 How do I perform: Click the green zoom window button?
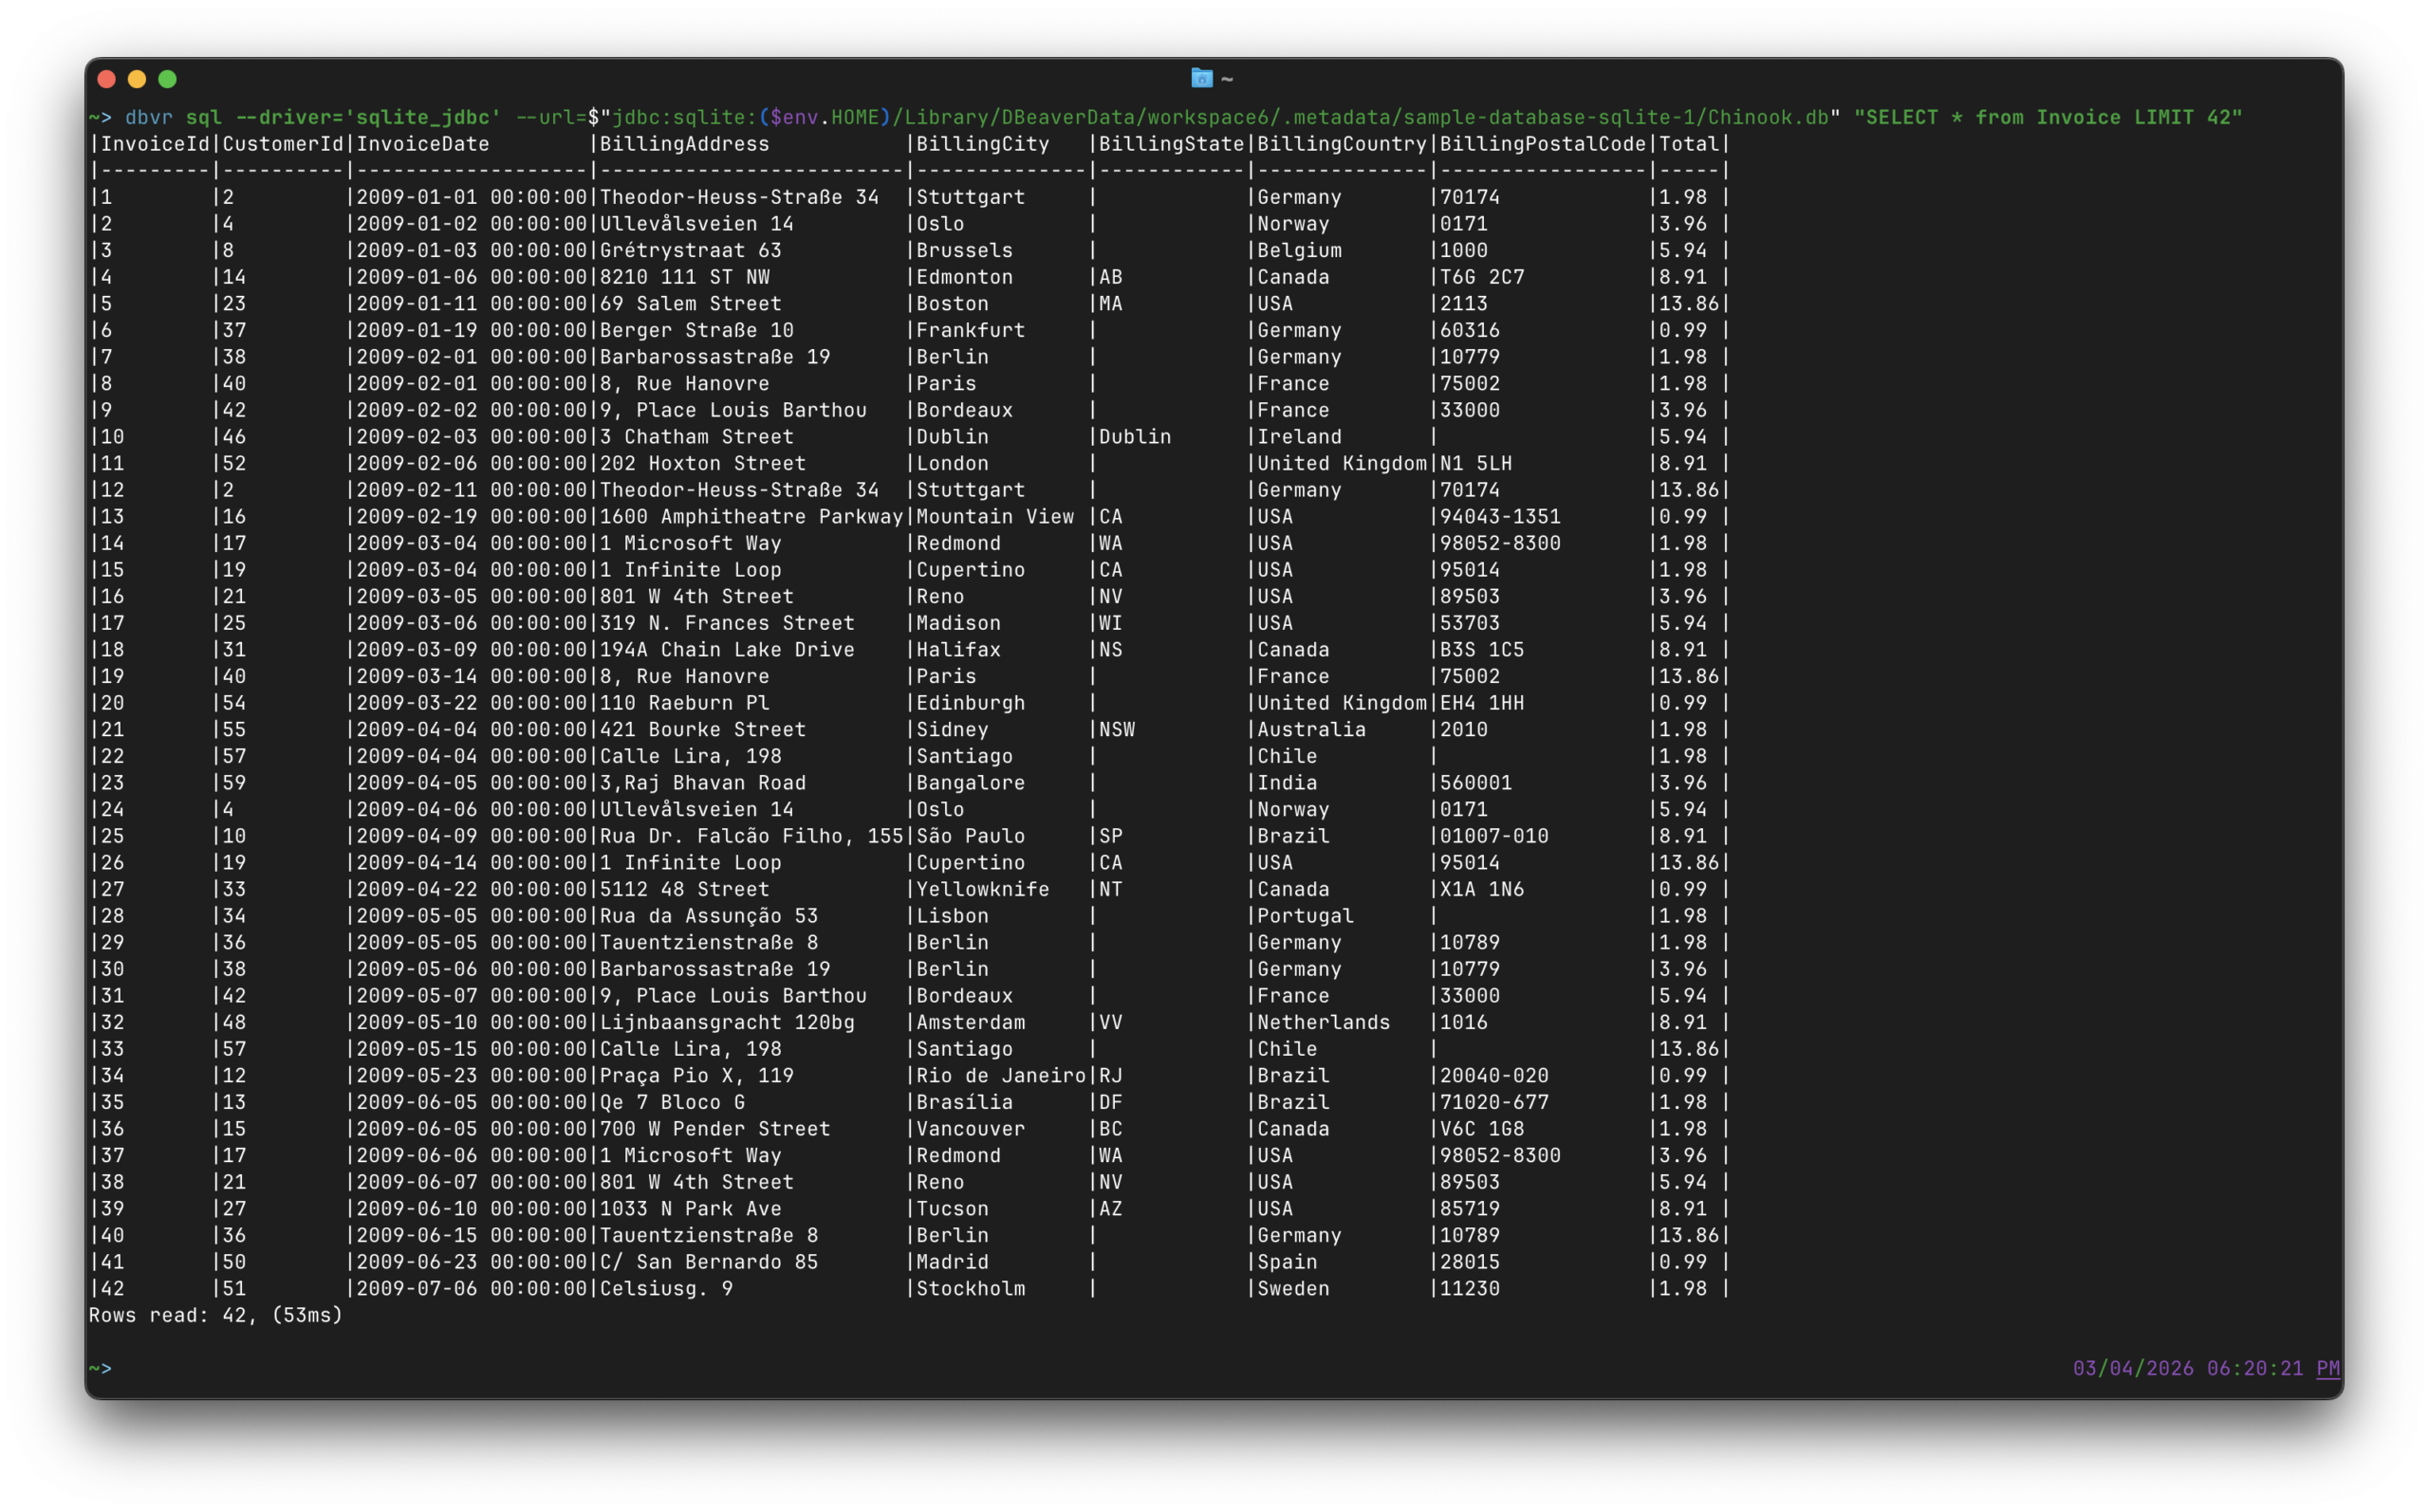pyautogui.click(x=168, y=79)
